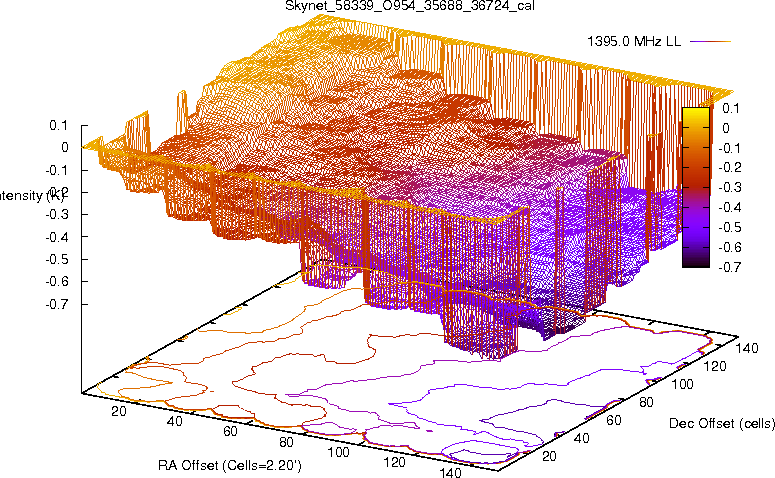Click the Dec Offset (cells) axis label
This screenshot has height=478, width=775.
(722, 423)
